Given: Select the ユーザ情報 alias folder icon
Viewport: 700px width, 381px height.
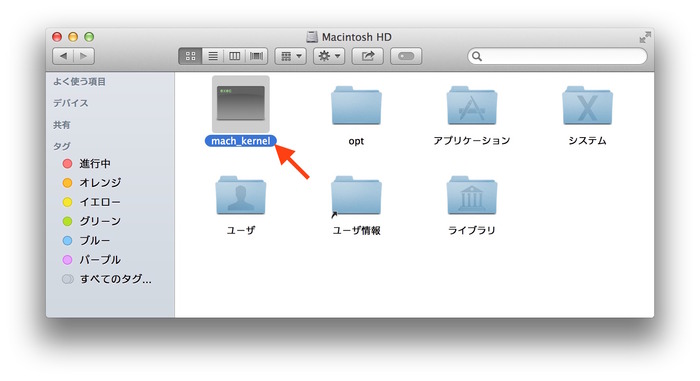Looking at the screenshot, I should [x=356, y=196].
